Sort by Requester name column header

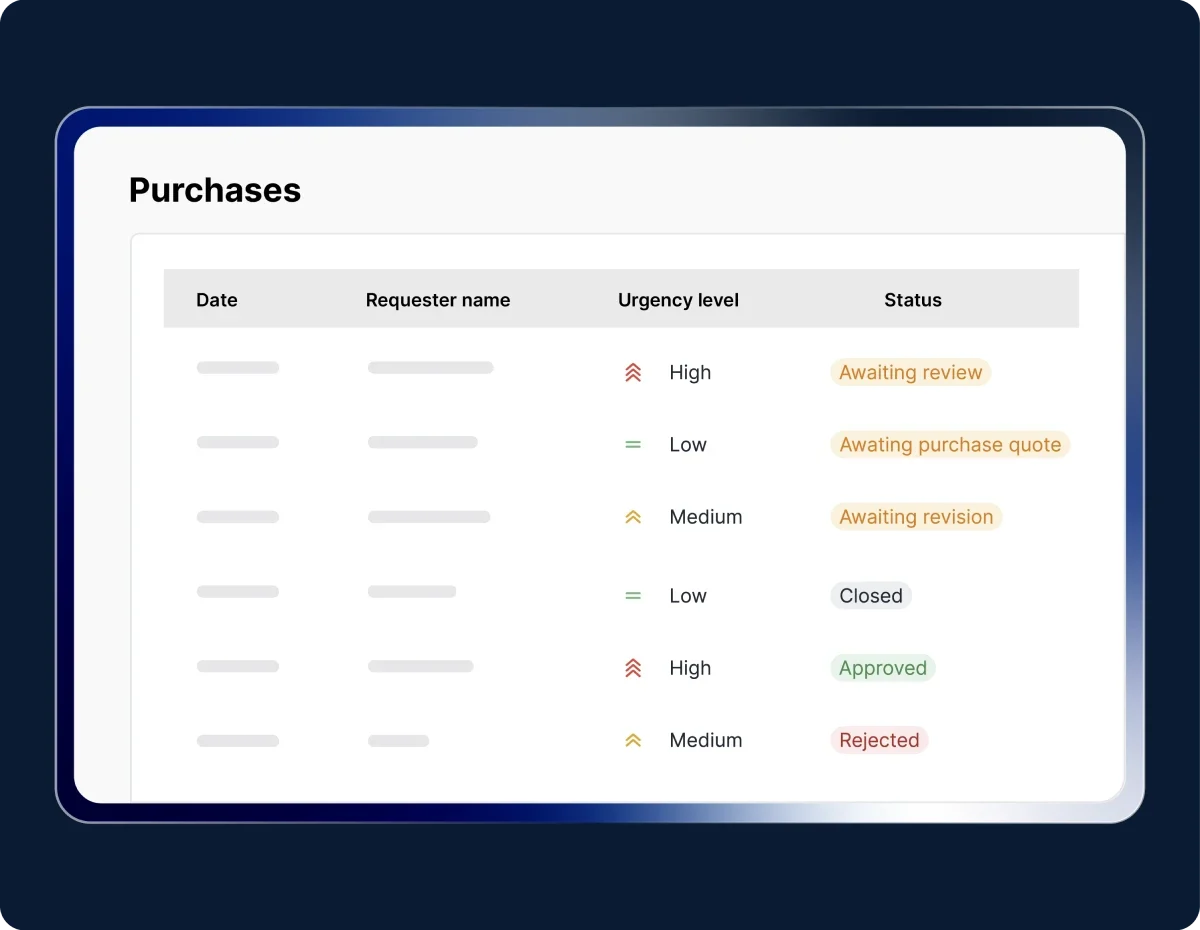437,300
